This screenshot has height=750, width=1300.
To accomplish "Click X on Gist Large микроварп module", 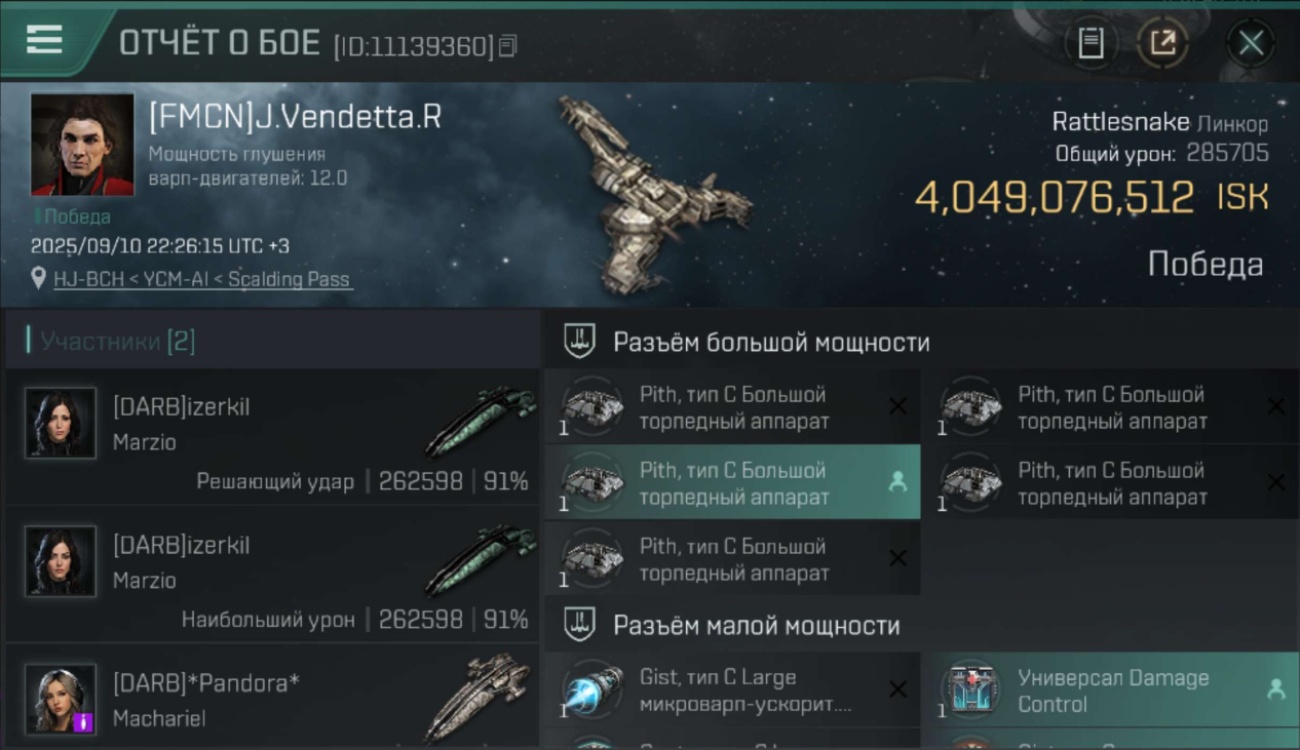I will (x=898, y=690).
